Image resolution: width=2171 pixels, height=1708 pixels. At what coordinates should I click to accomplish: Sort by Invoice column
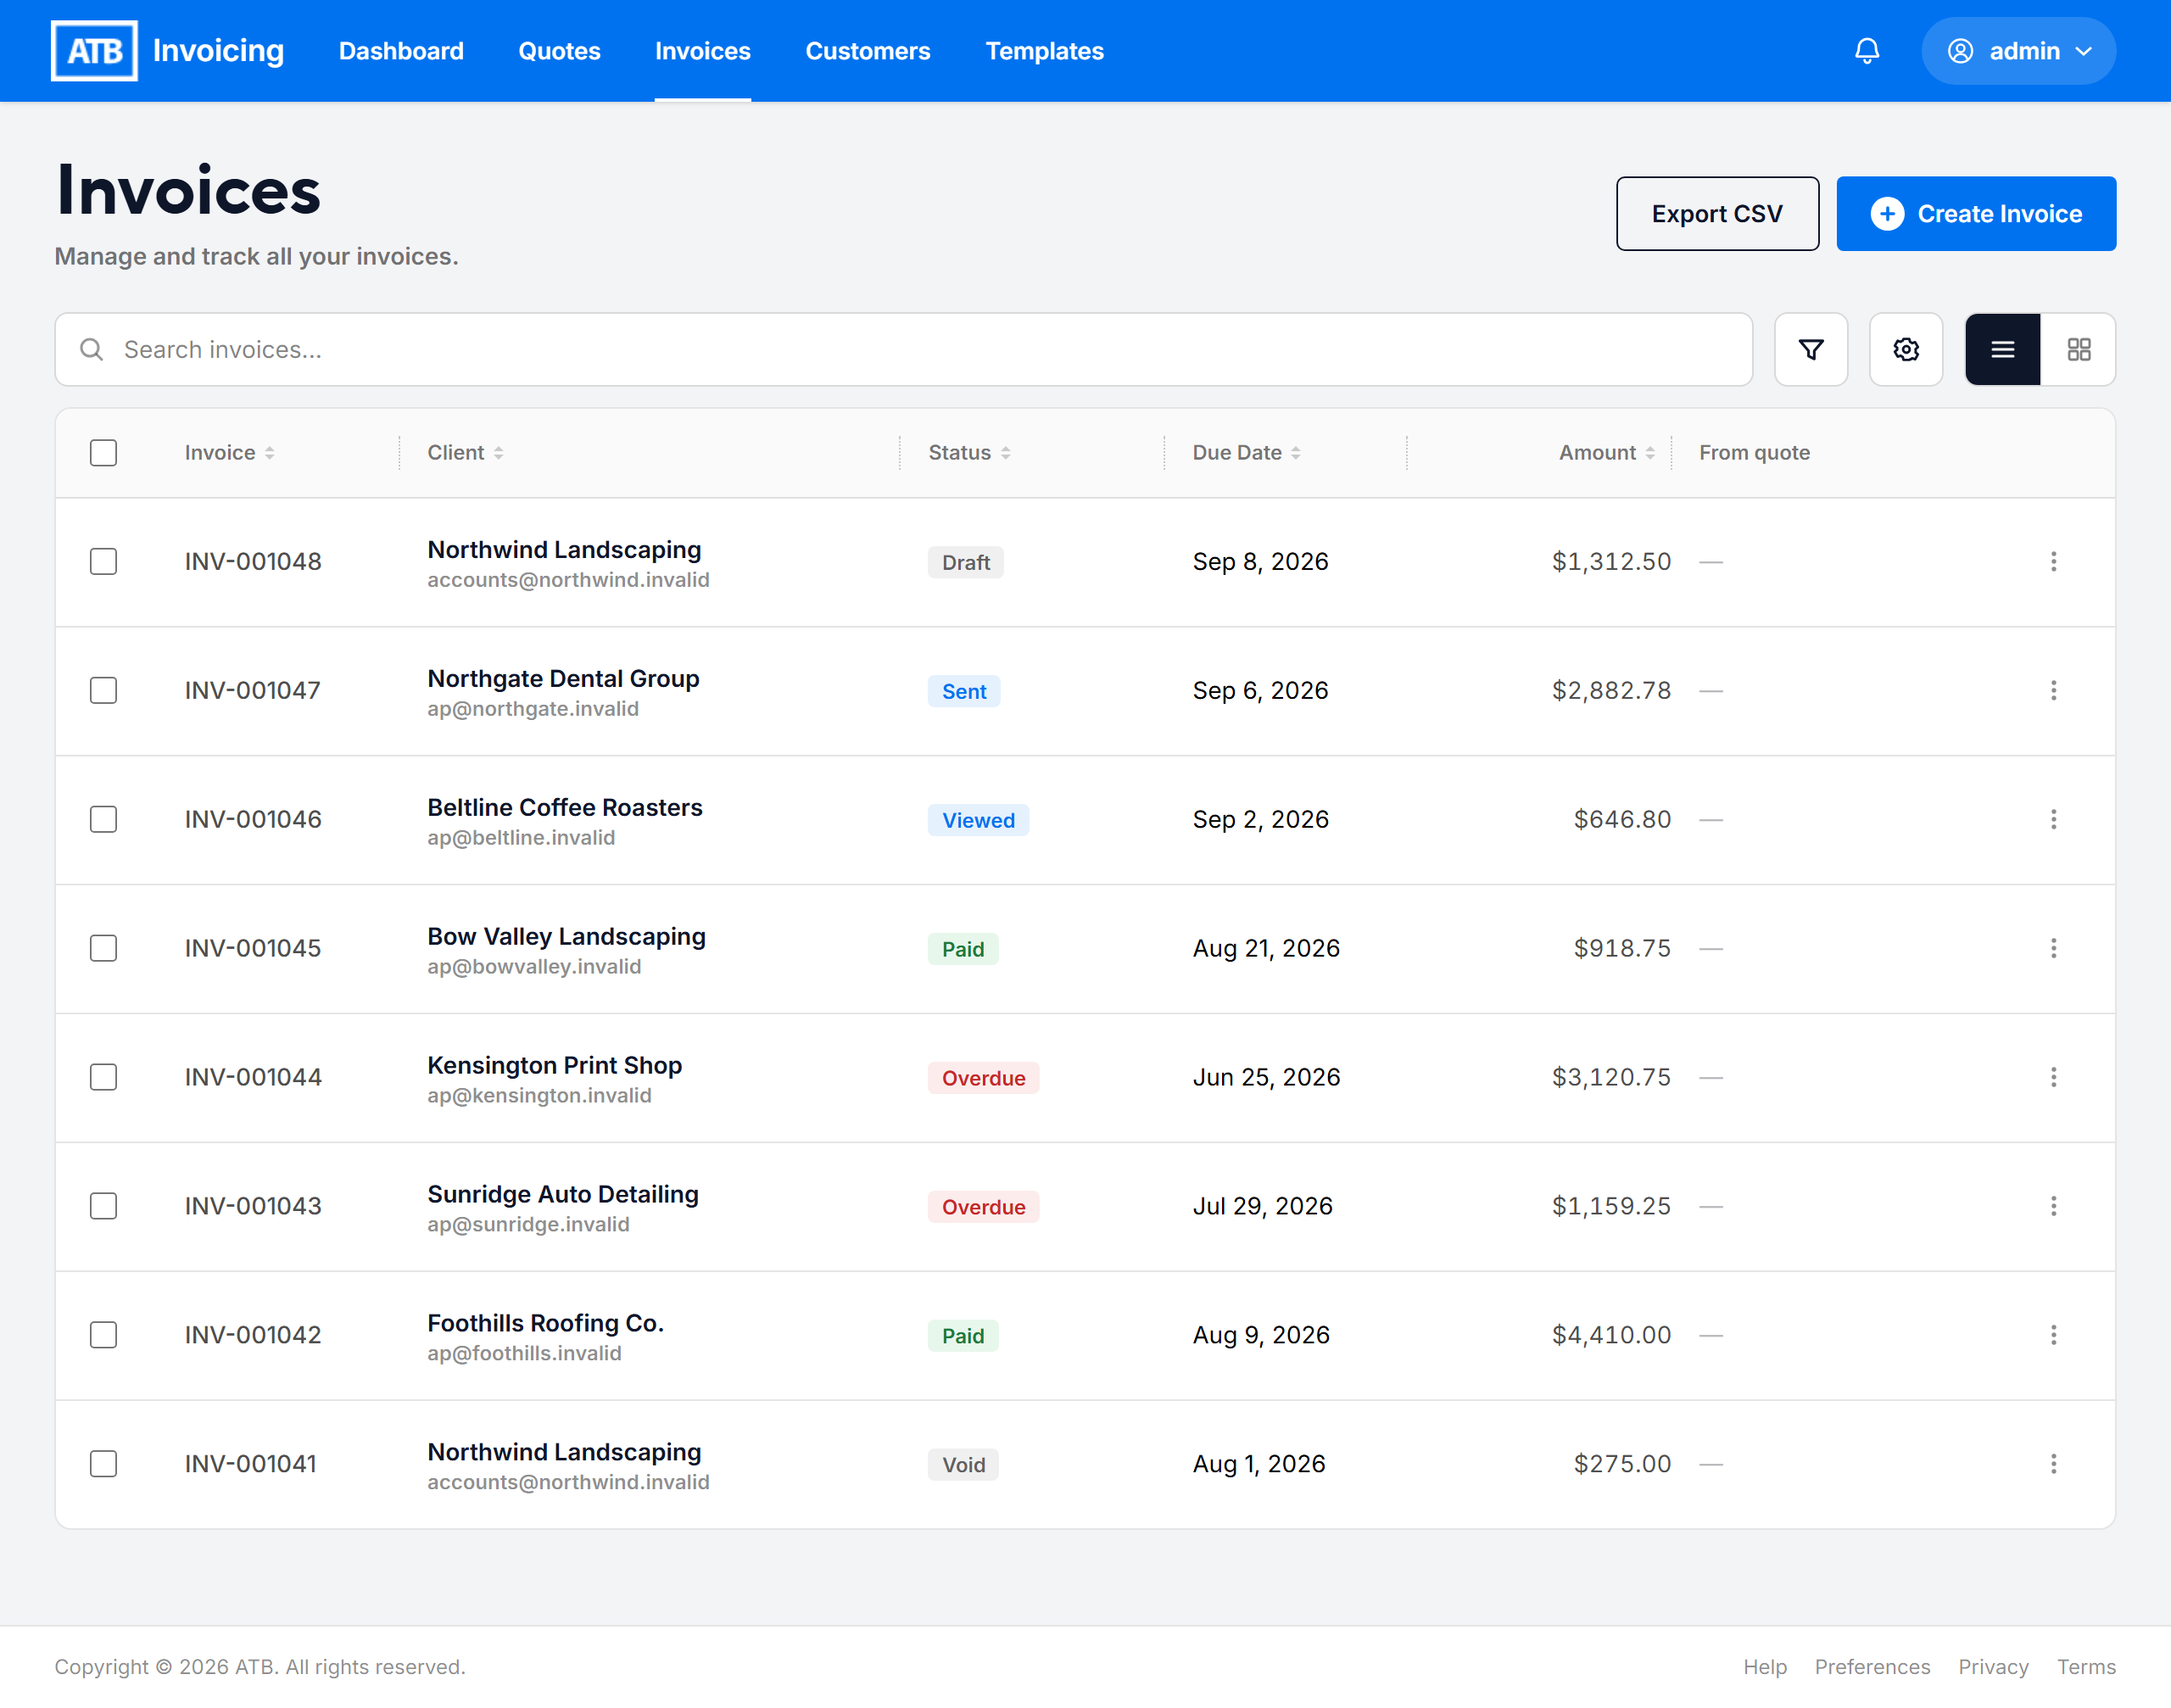pyautogui.click(x=229, y=453)
